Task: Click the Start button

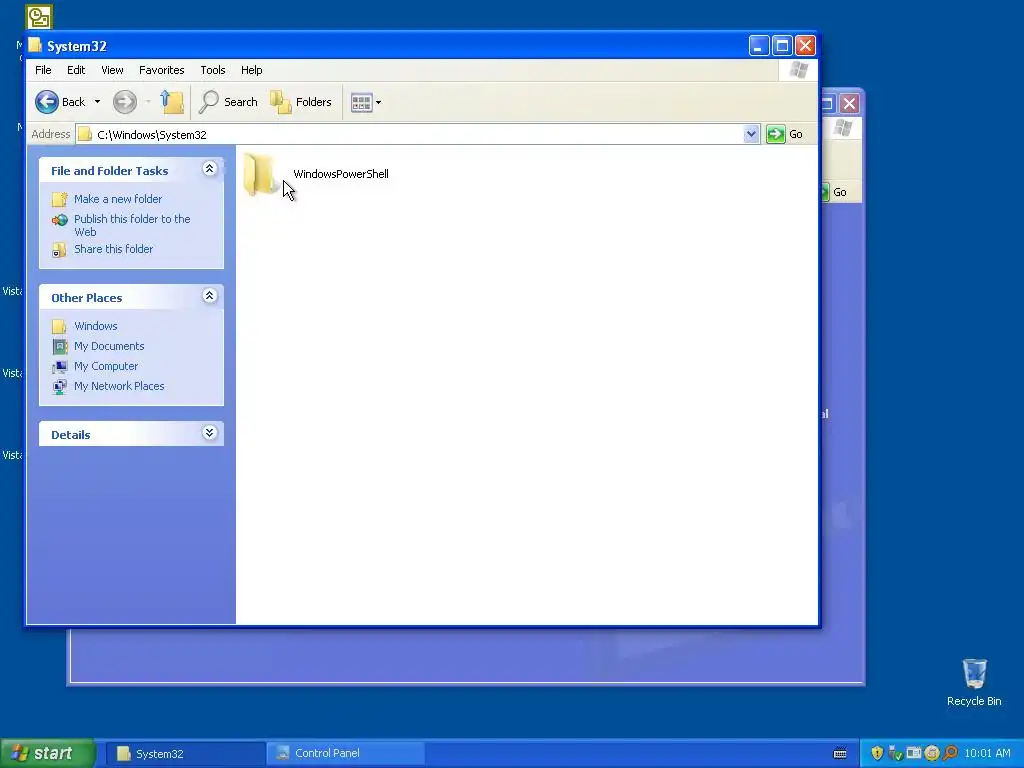Action: click(x=48, y=754)
